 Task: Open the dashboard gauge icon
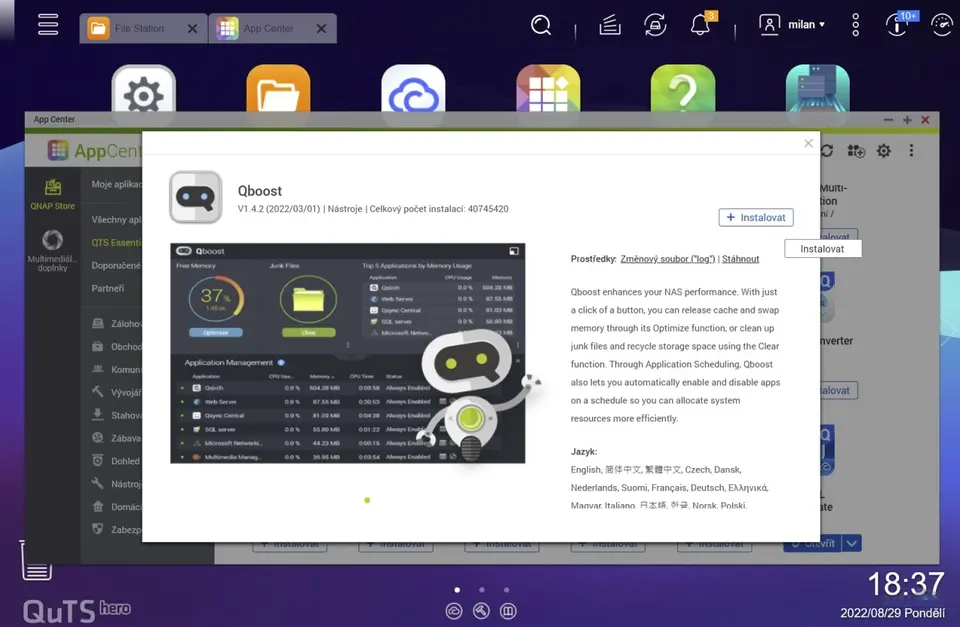pos(940,25)
